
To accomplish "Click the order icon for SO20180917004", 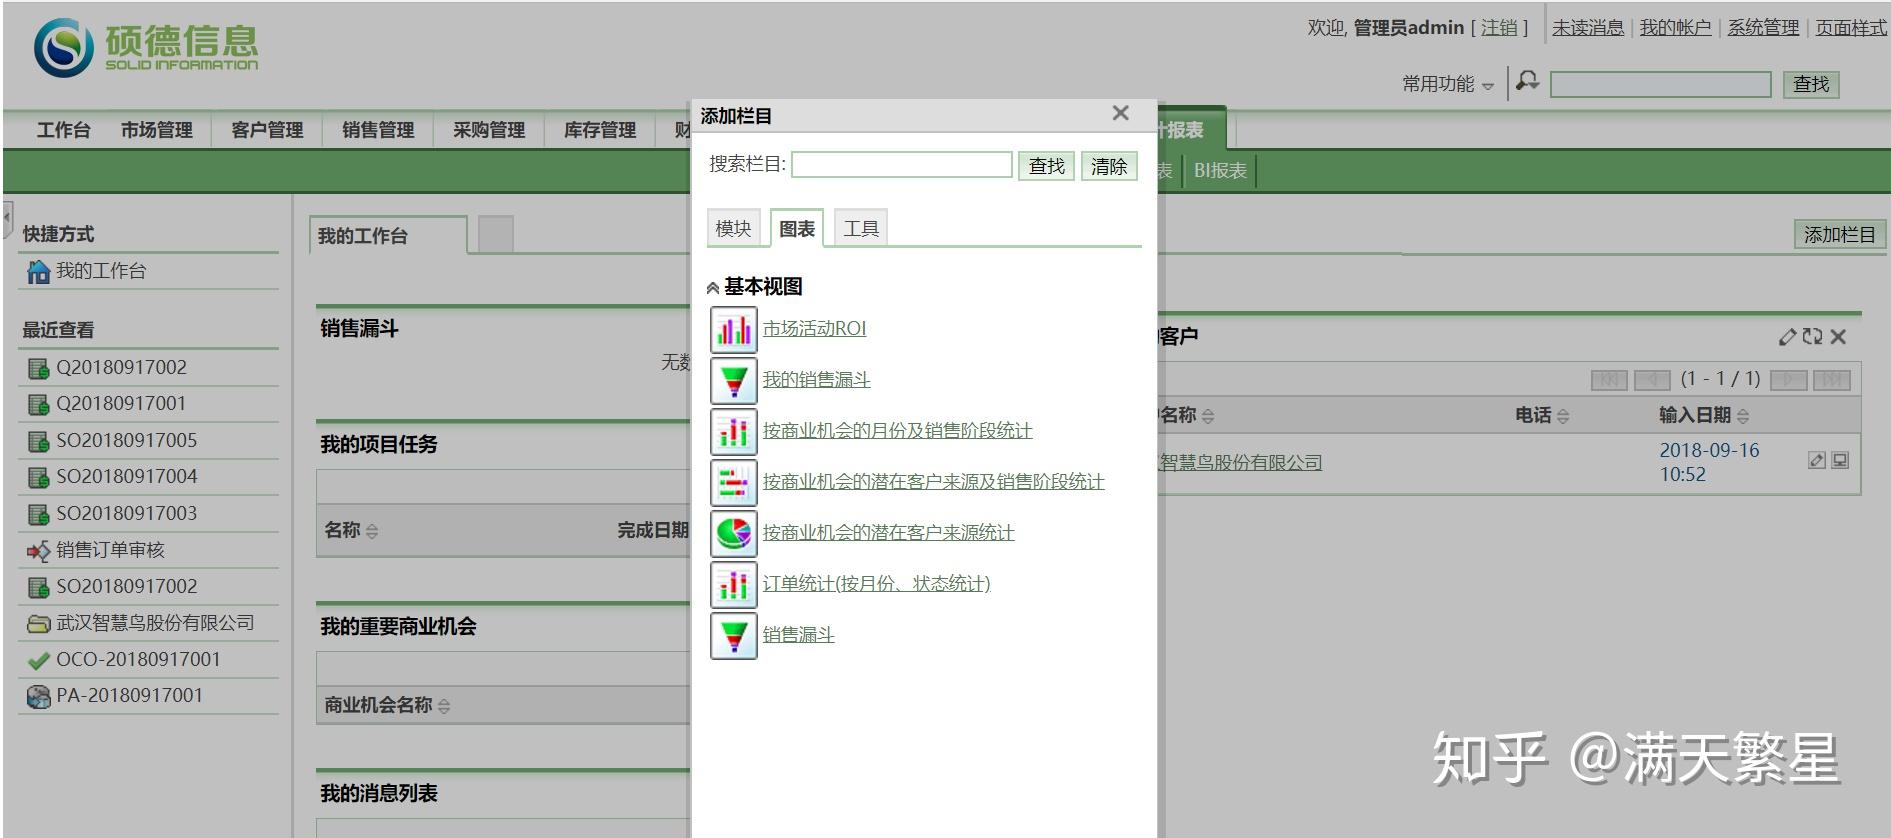I will 38,477.
